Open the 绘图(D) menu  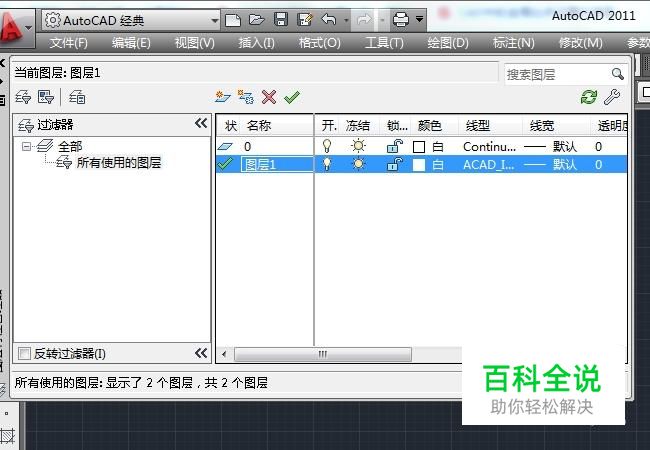[x=448, y=42]
